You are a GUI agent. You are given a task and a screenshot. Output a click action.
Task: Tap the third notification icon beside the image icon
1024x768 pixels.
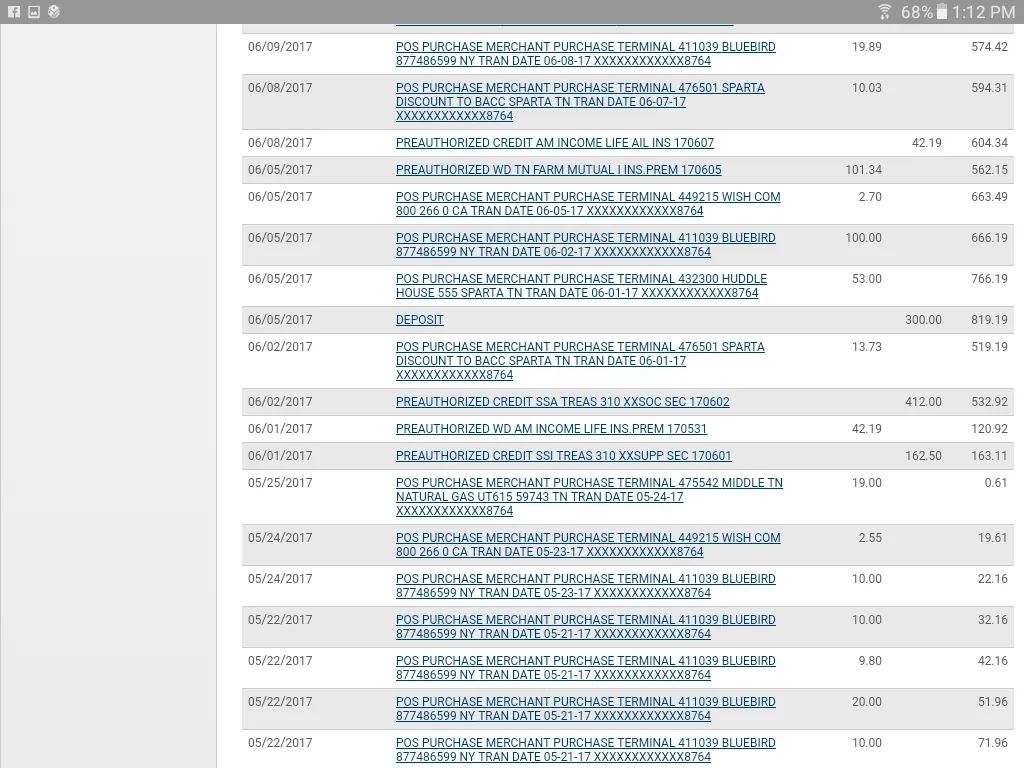54,12
